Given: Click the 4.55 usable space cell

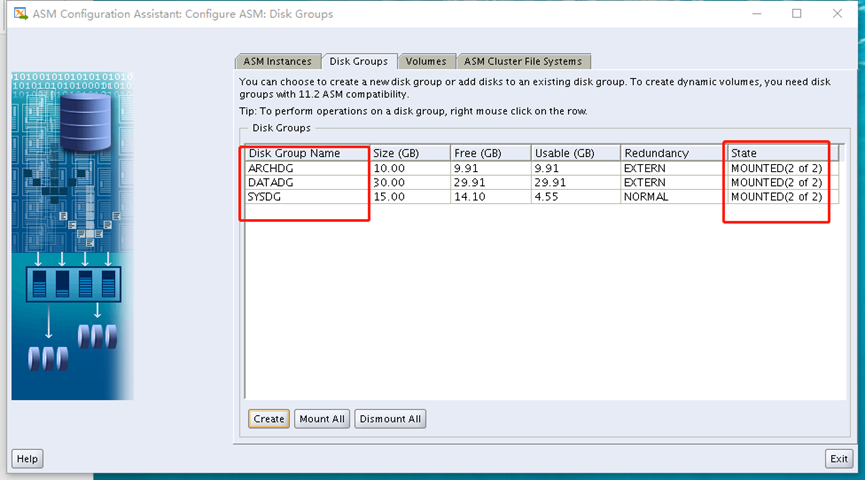Looking at the screenshot, I should click(x=576, y=197).
